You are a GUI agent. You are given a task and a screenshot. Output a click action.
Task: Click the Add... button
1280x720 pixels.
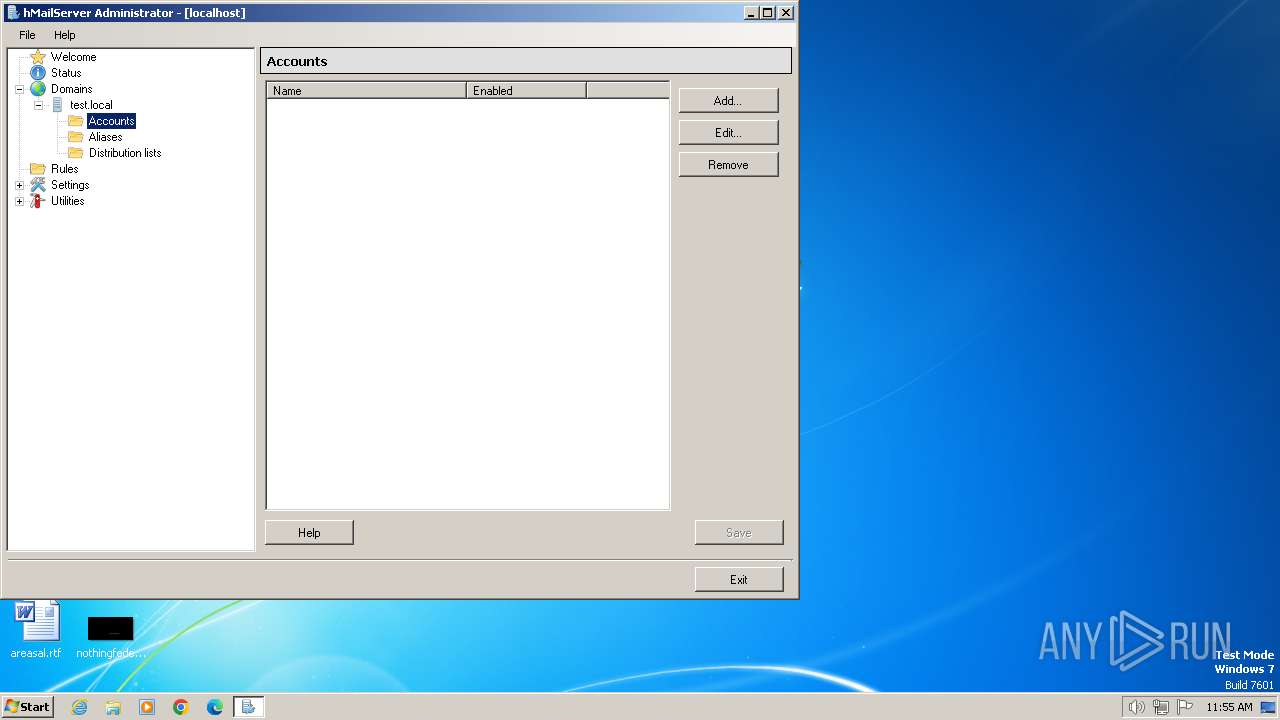tap(728, 101)
